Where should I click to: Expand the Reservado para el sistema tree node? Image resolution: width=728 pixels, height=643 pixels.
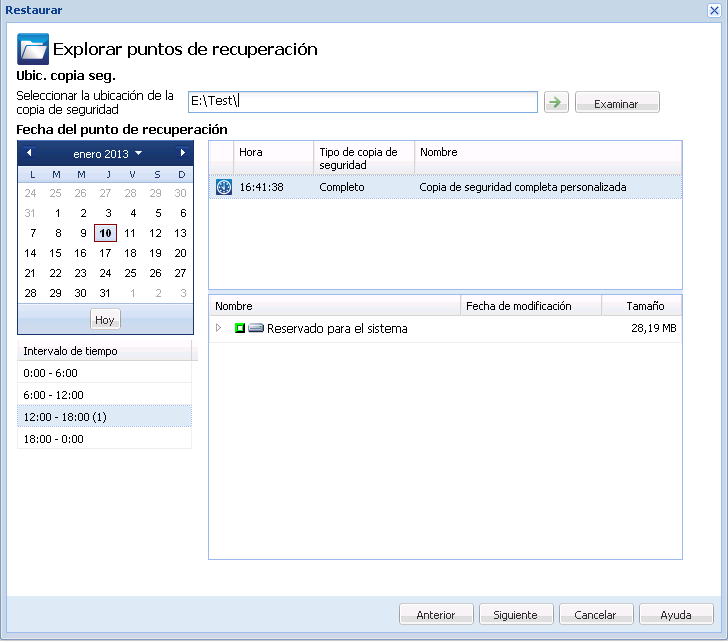219,328
